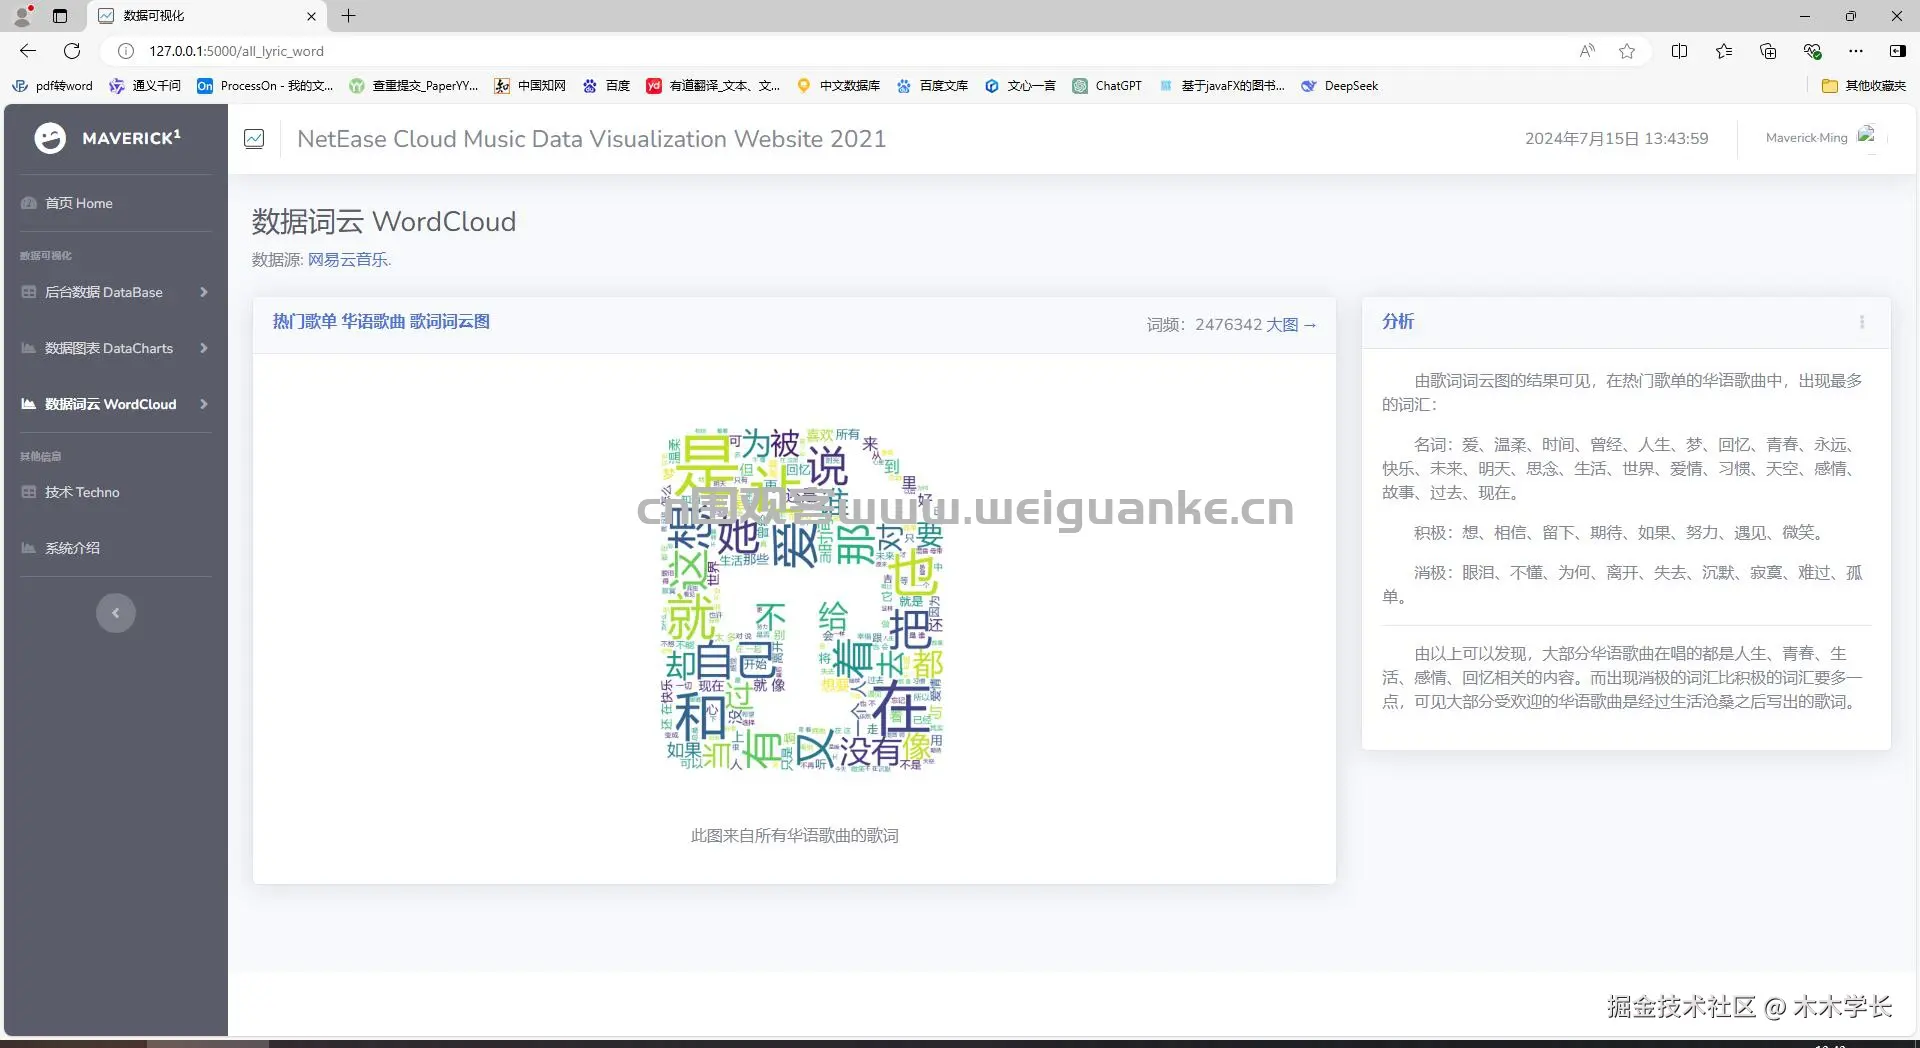Screen dimensions: 1920x1048
Task: Open the pdf转word bookmark
Action: coord(52,86)
